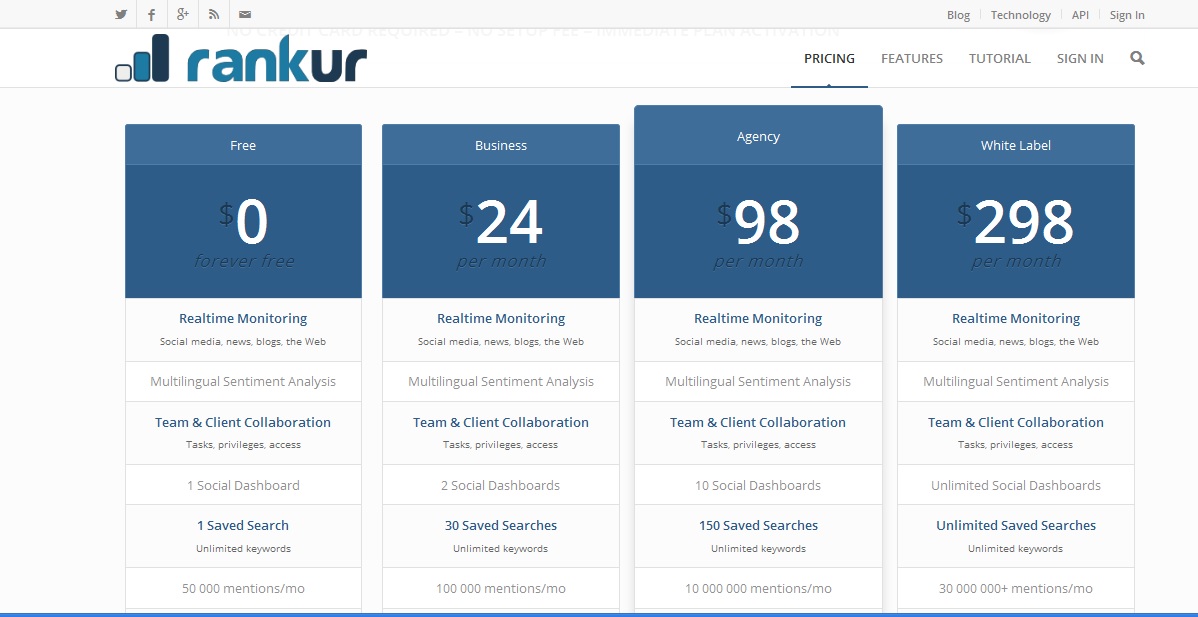Screen dimensions: 1198x617
Task: Click the $24 per month price
Action: pyautogui.click(x=501, y=233)
